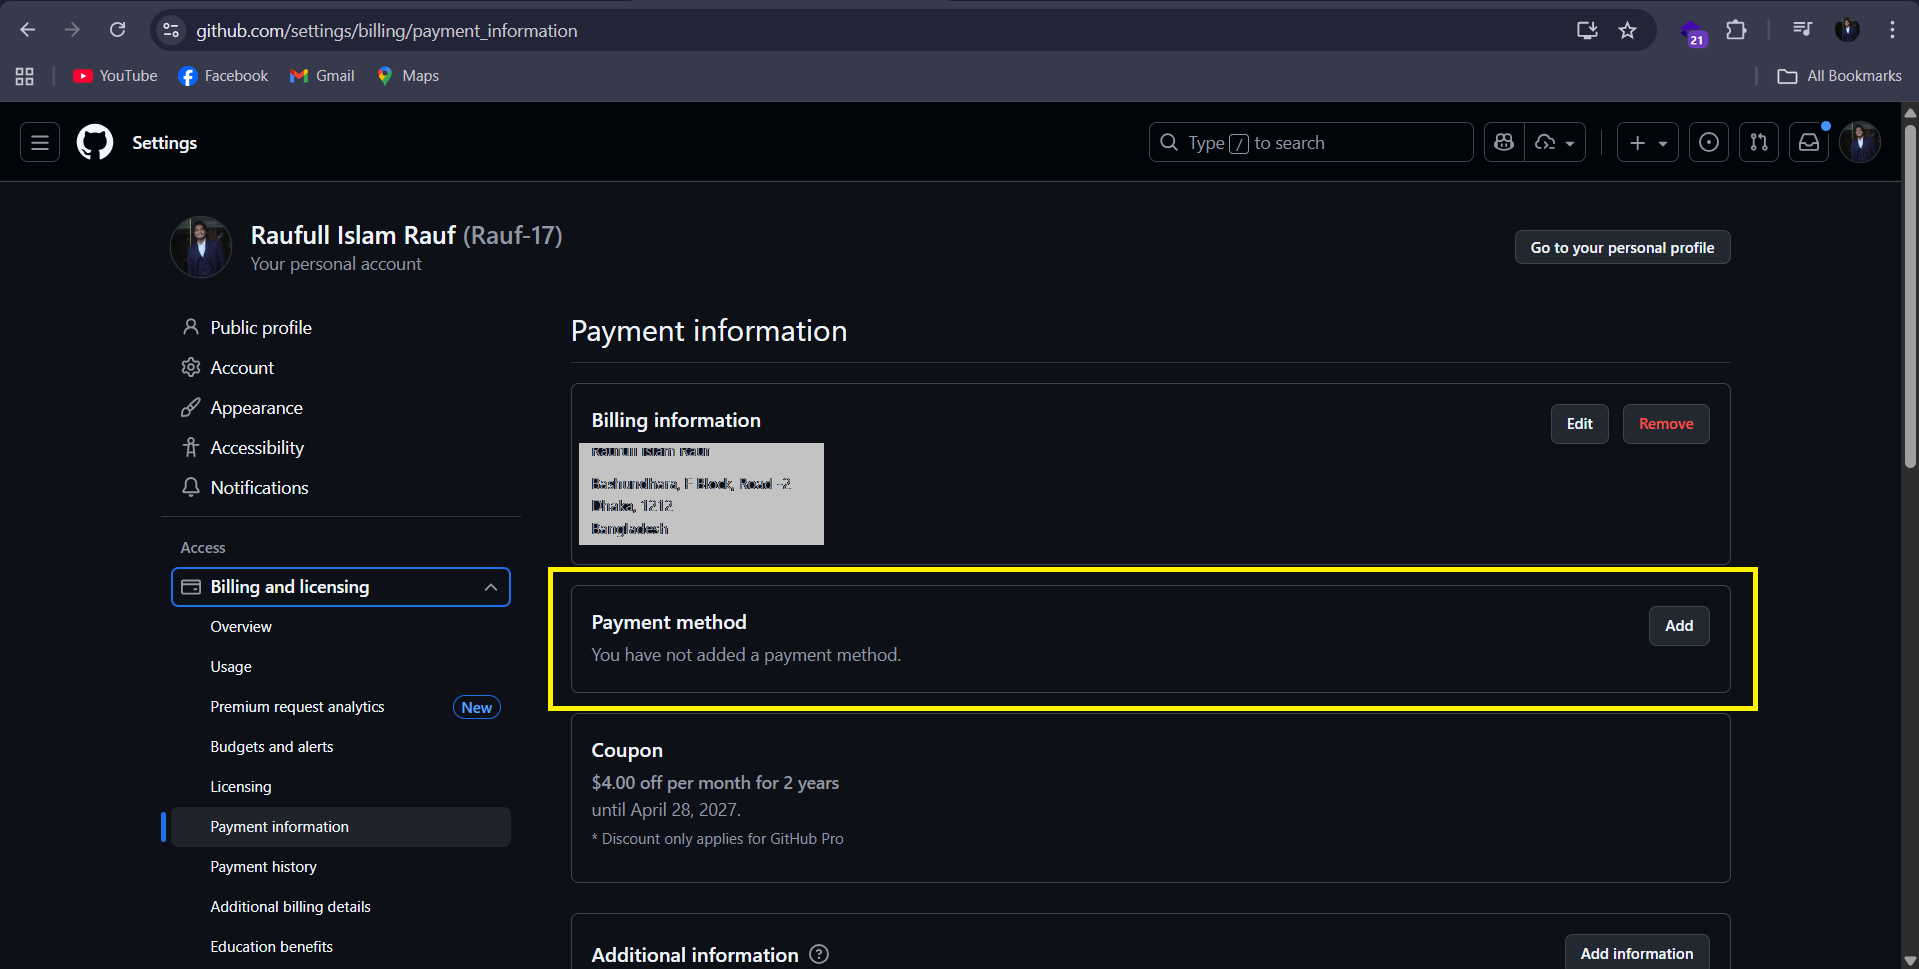
Task: Click the Public profile person icon
Action: [191, 327]
